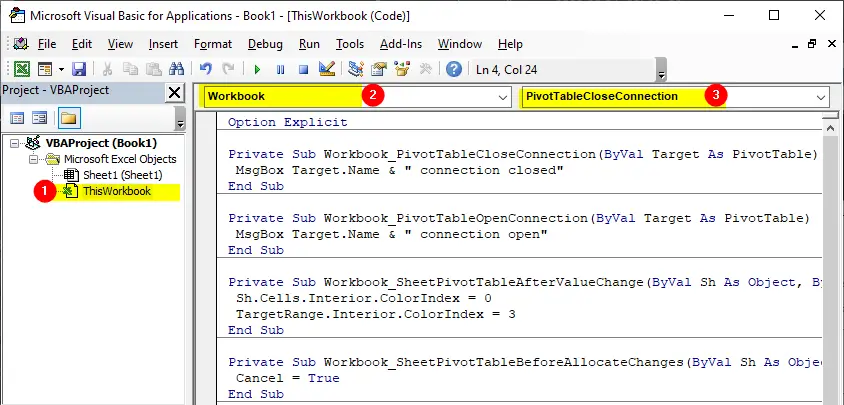Open the View menu
The height and width of the screenshot is (405, 844).
click(x=120, y=44)
